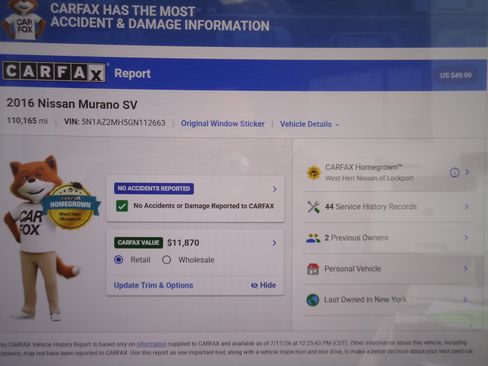Click the globe icon for Last Owned
The height and width of the screenshot is (366, 488).
pos(313,300)
